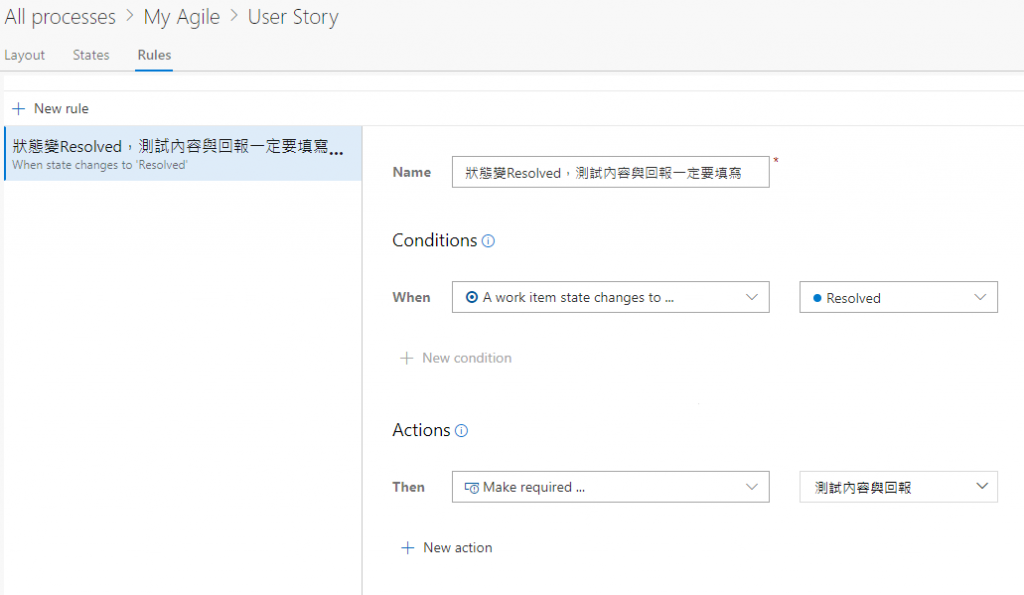This screenshot has height=595, width=1024.
Task: Open the 'Make required ...' combo box
Action: [x=611, y=487]
